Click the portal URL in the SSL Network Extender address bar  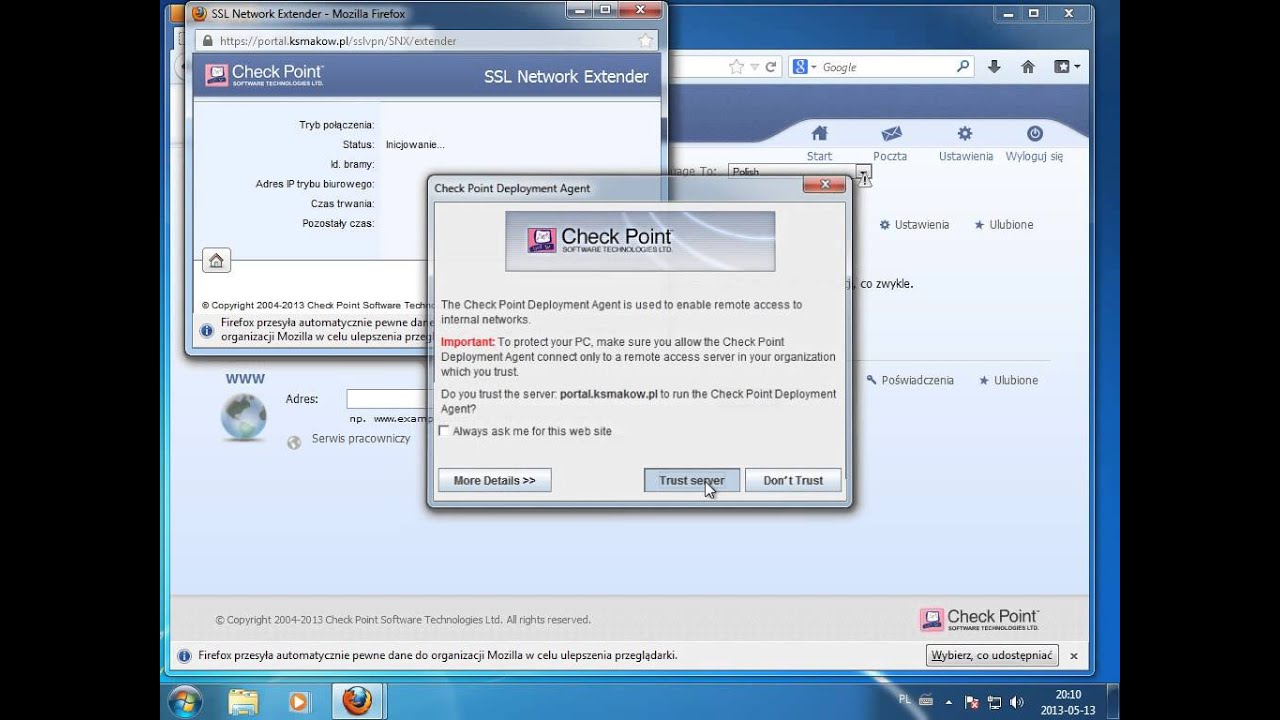[338, 41]
